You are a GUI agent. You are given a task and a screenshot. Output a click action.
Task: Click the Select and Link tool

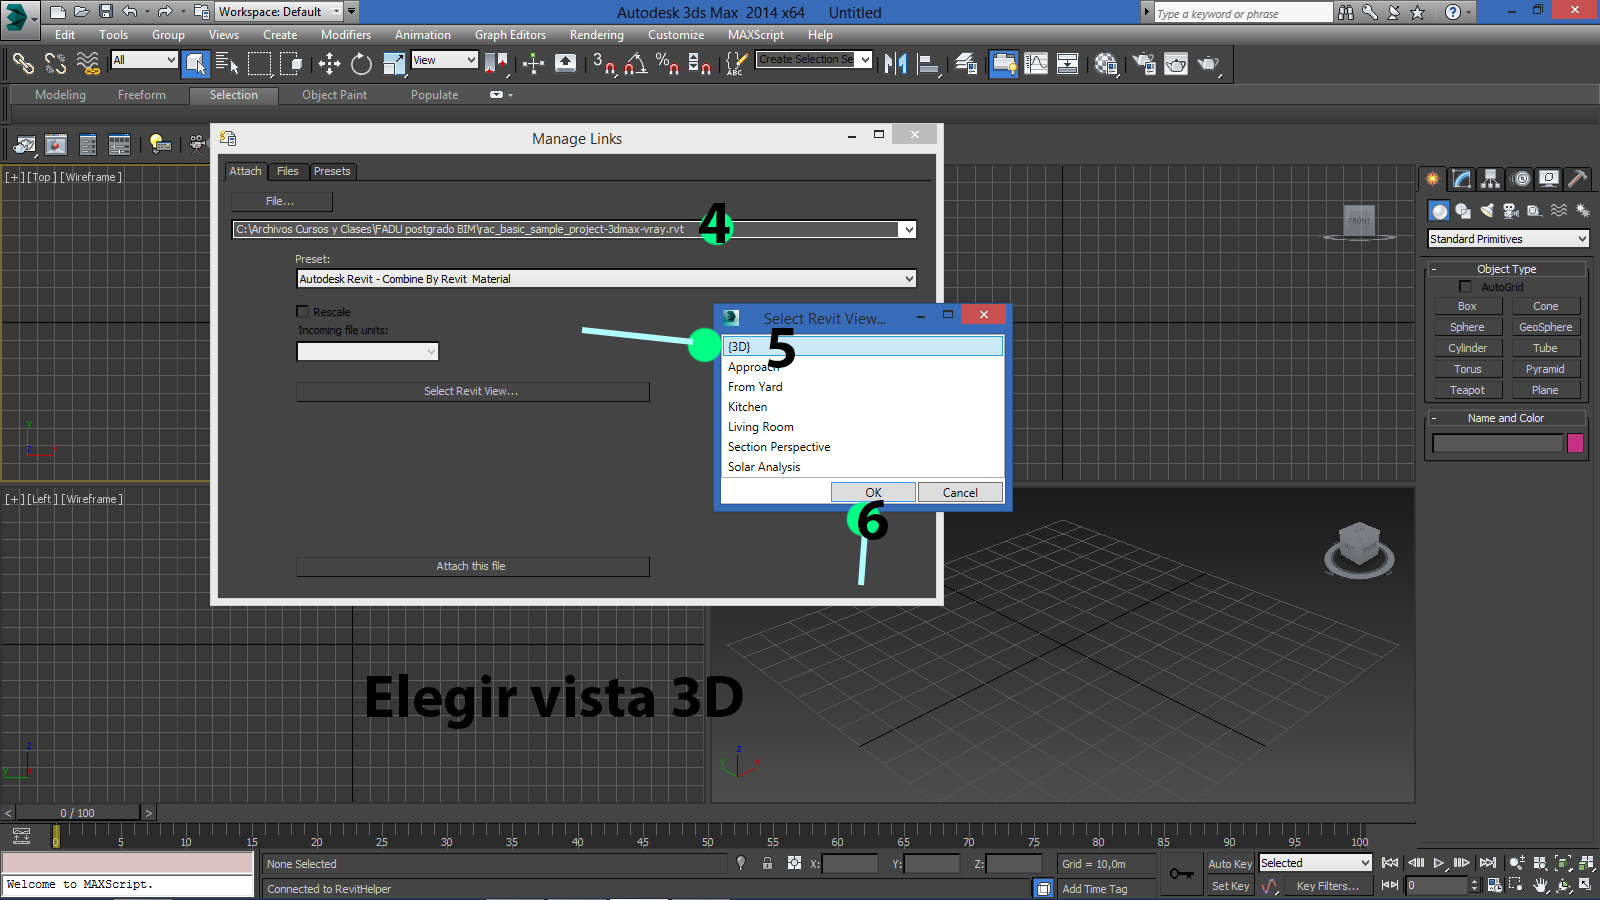point(23,64)
